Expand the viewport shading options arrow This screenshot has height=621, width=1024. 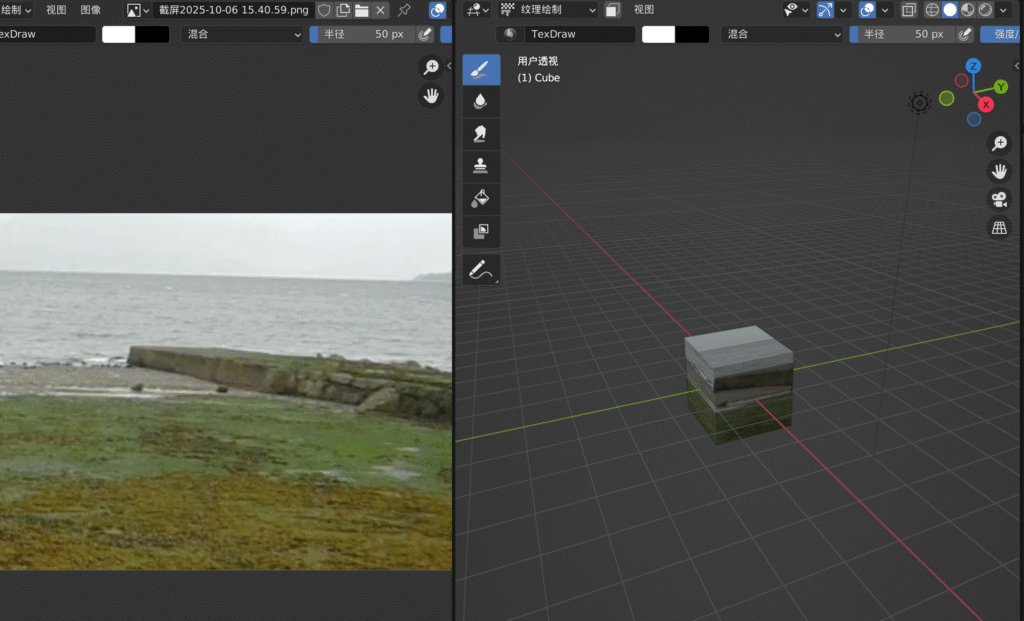pos(1005,10)
